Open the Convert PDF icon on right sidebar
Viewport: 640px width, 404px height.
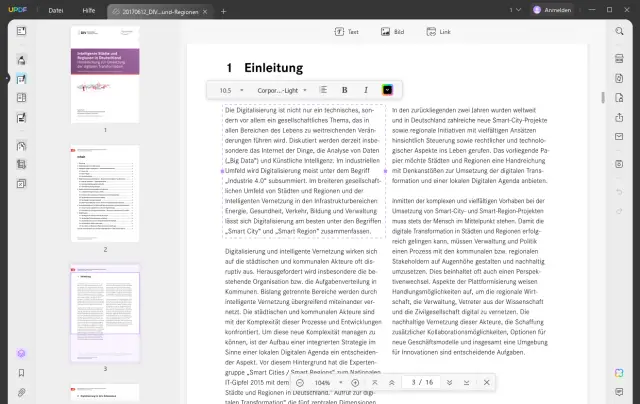point(619,78)
